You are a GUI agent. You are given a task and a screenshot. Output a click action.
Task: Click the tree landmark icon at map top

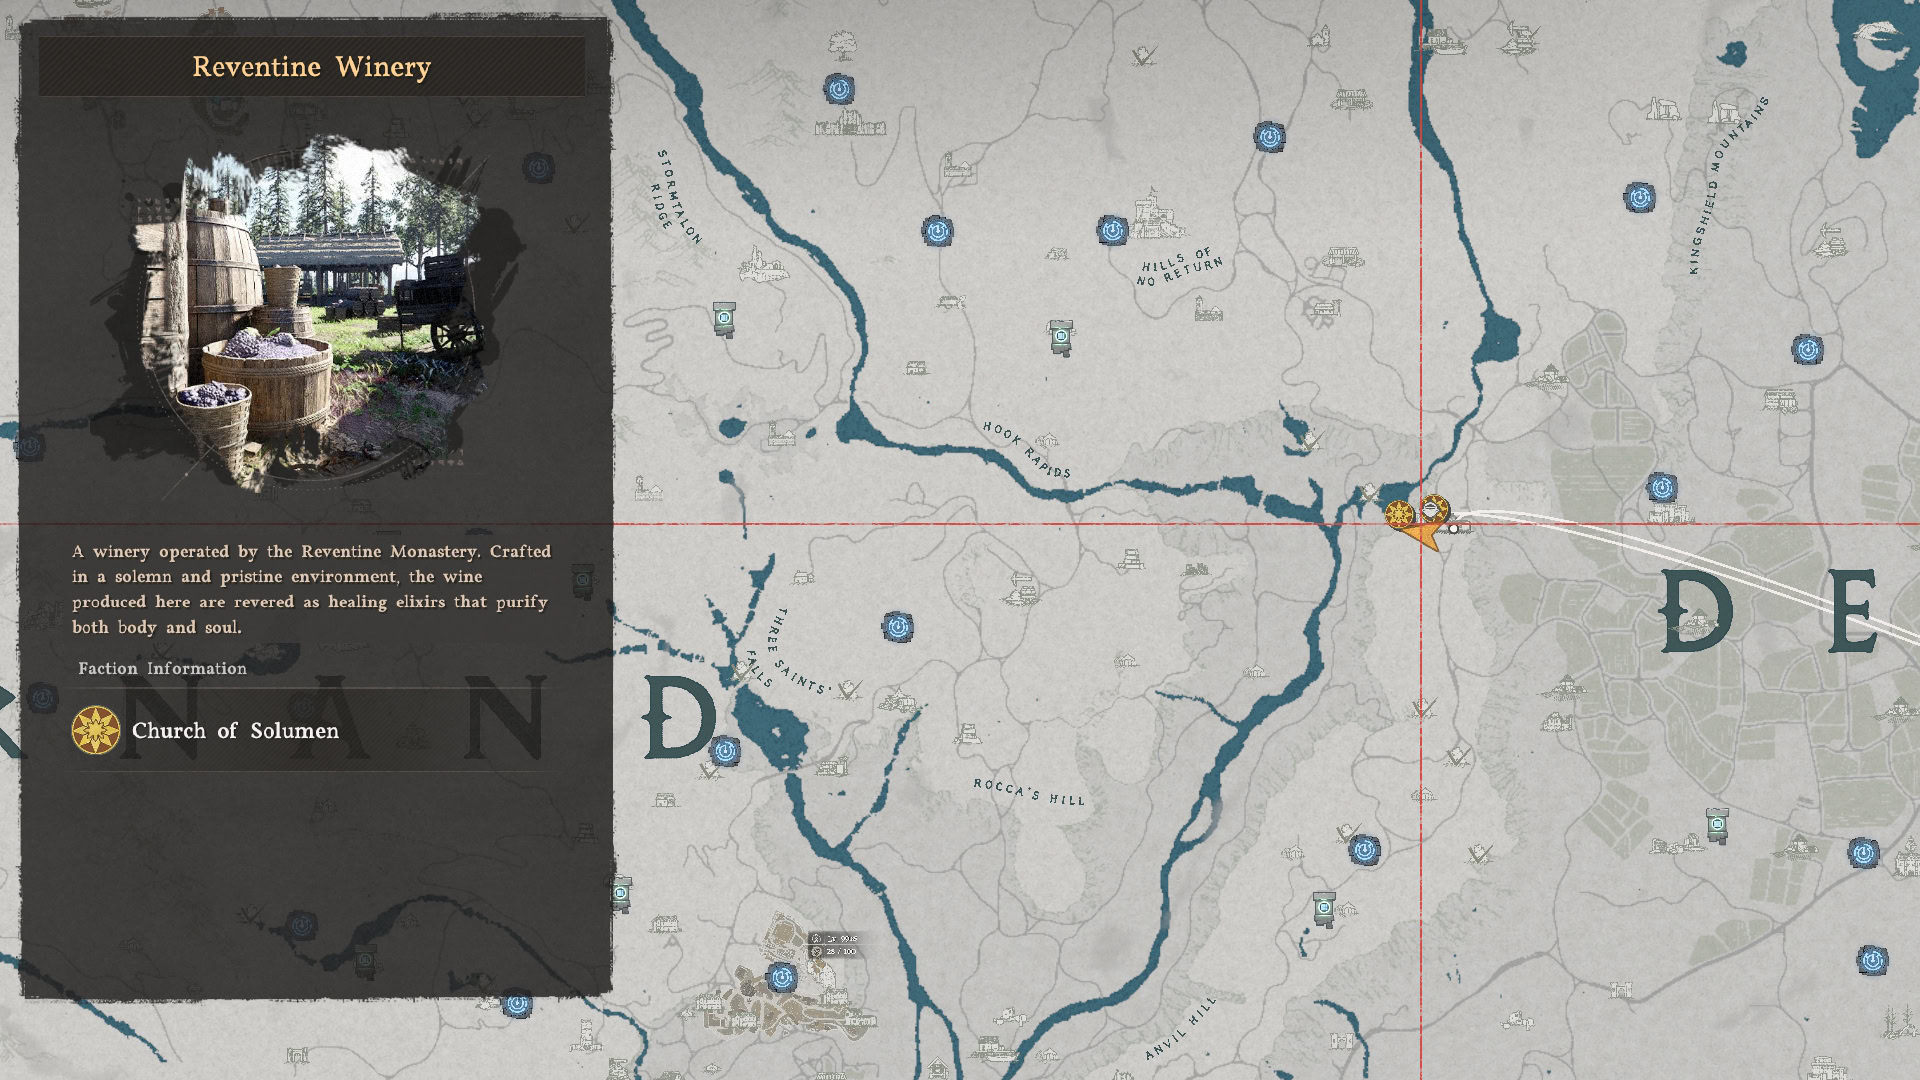pos(842,45)
